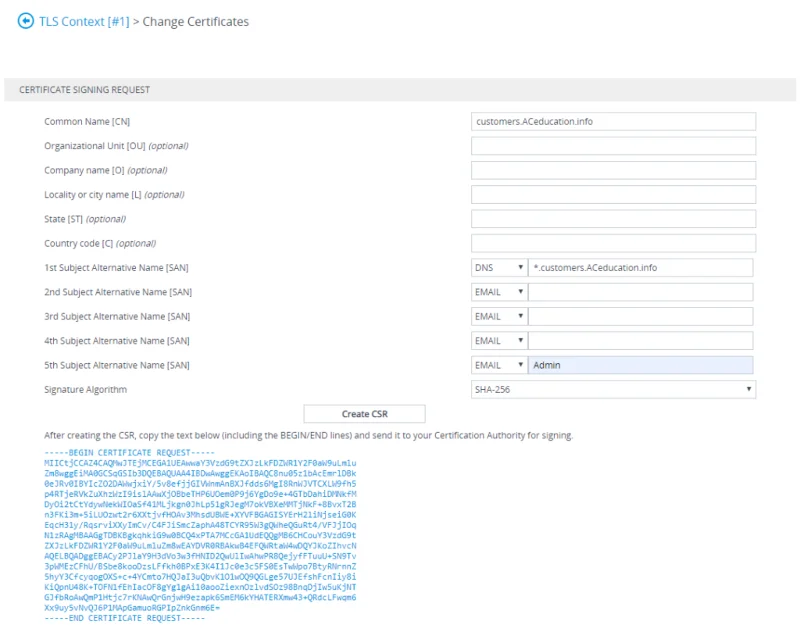Viewport: 800px width, 632px height.
Task: Open the 5th SAN type dropdown
Action: [x=499, y=365]
